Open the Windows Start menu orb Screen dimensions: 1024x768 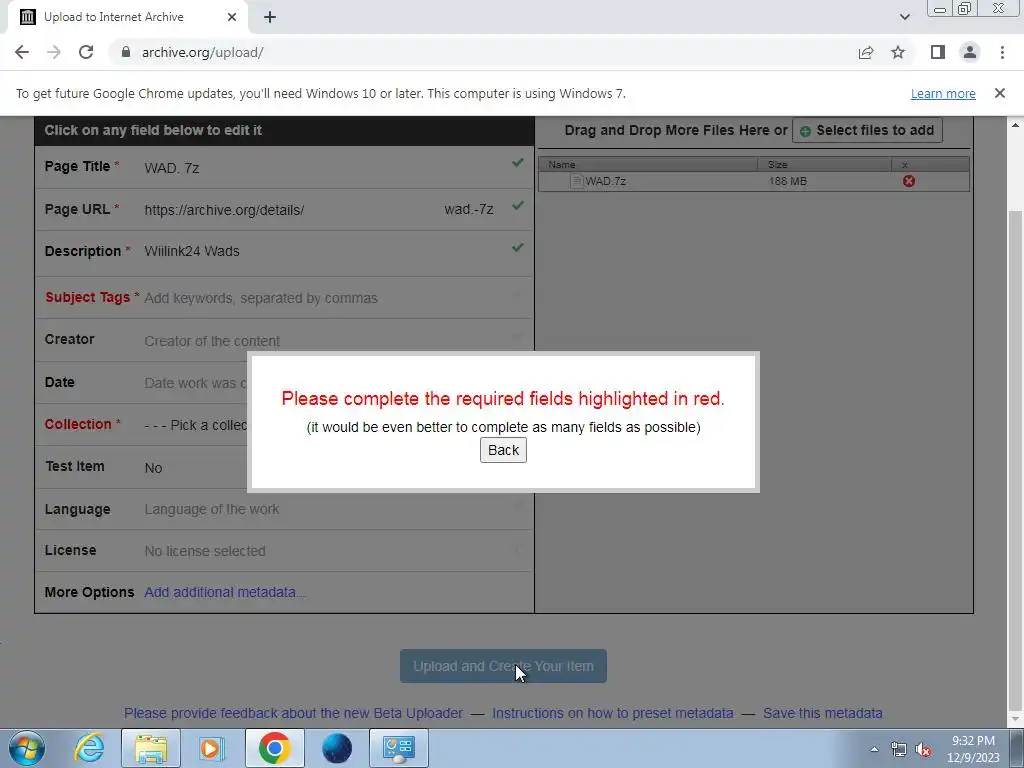26,748
